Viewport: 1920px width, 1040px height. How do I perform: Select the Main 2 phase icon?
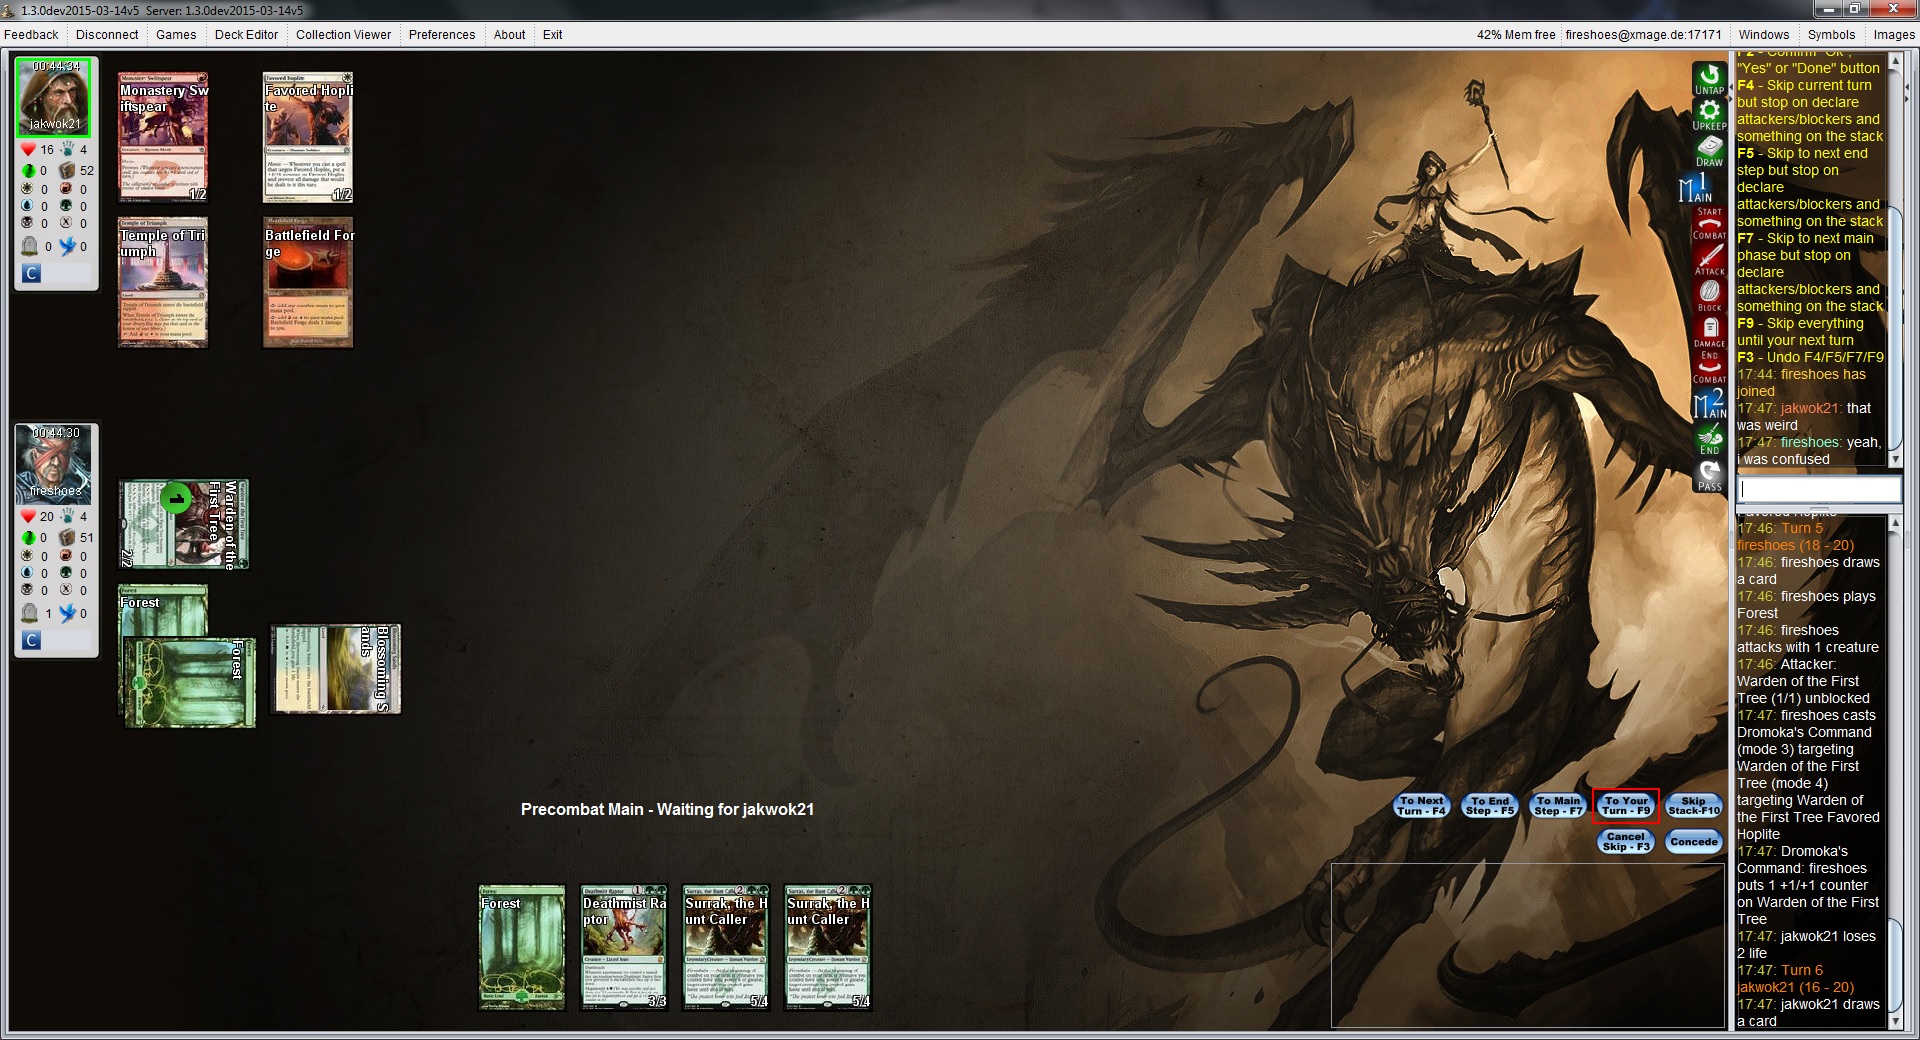pyautogui.click(x=1709, y=404)
